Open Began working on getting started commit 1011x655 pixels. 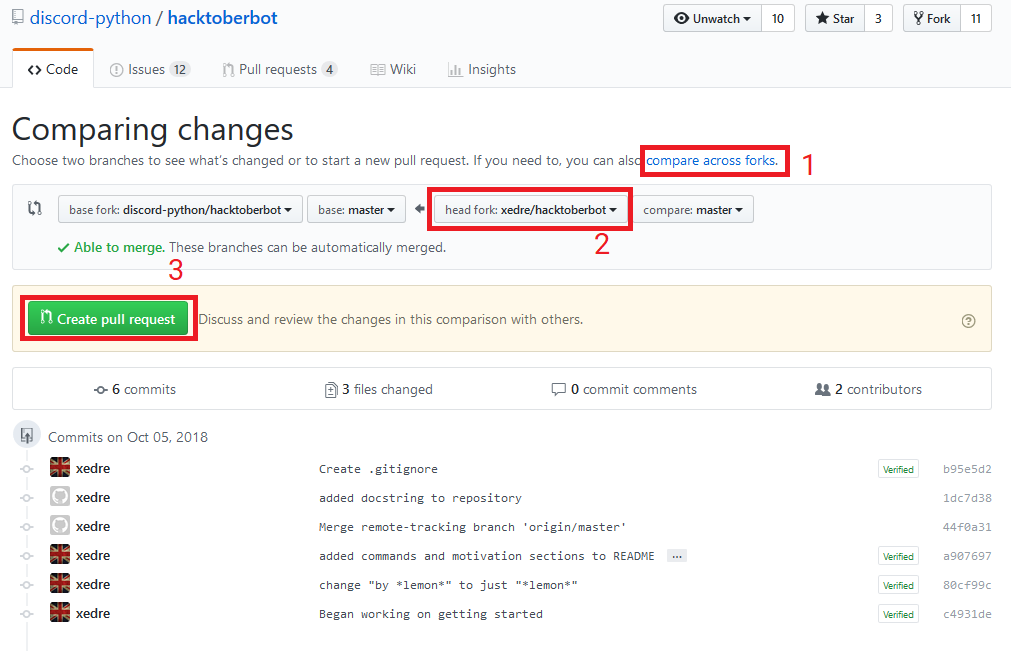coord(431,614)
